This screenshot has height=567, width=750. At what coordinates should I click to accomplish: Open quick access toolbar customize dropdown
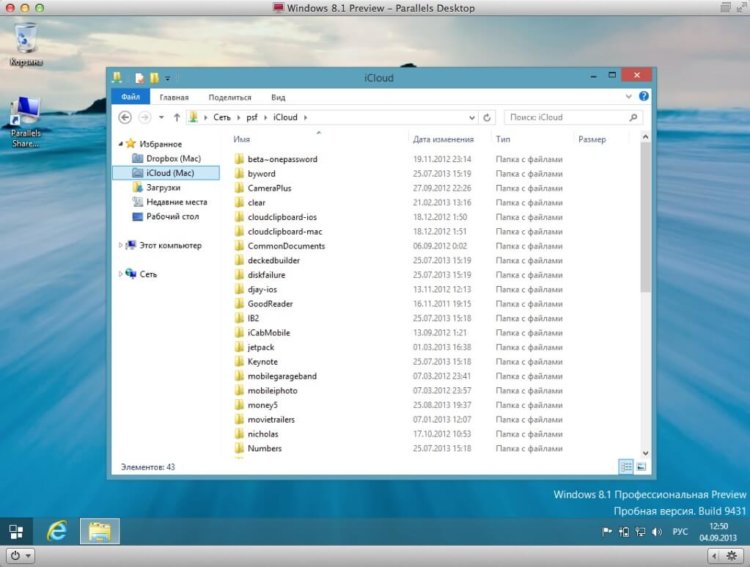click(x=168, y=78)
